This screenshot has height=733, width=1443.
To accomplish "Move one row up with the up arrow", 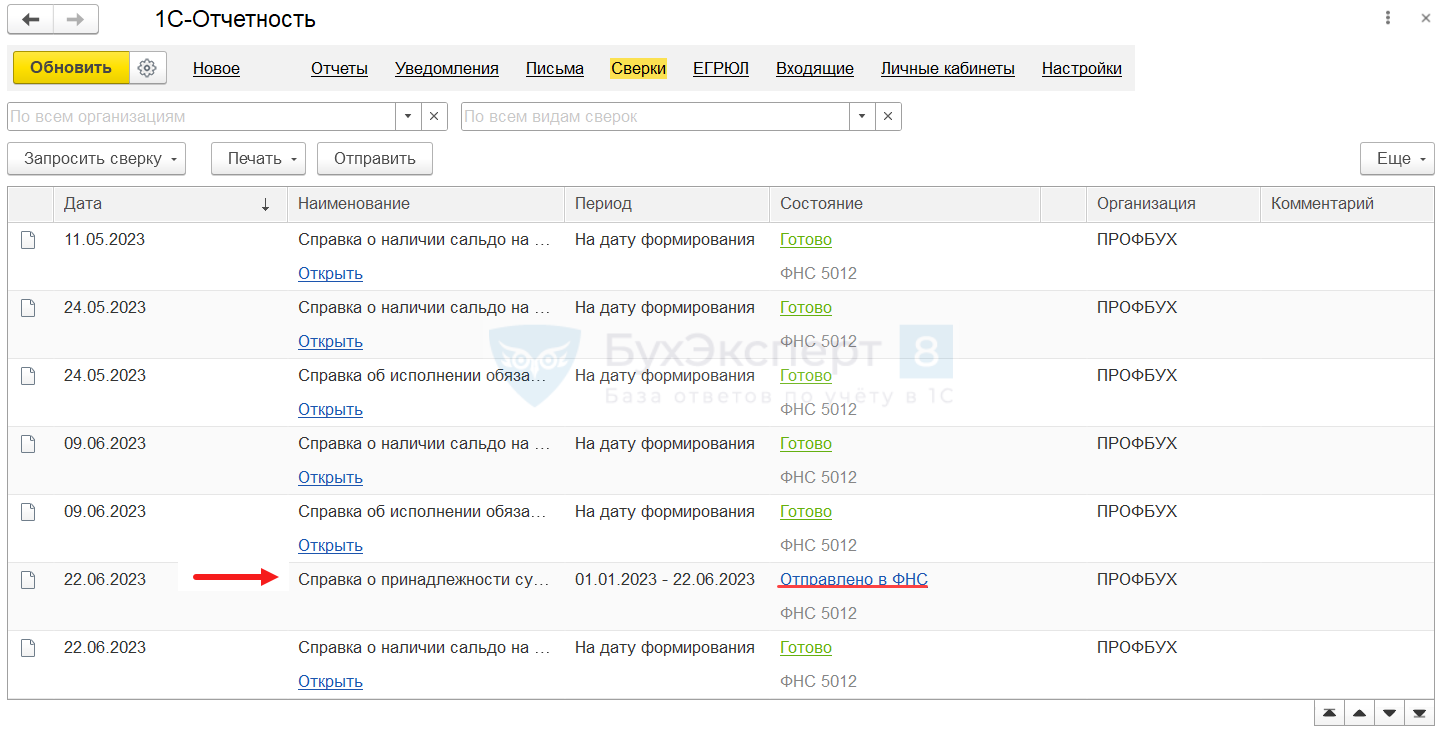I will (x=1359, y=713).
